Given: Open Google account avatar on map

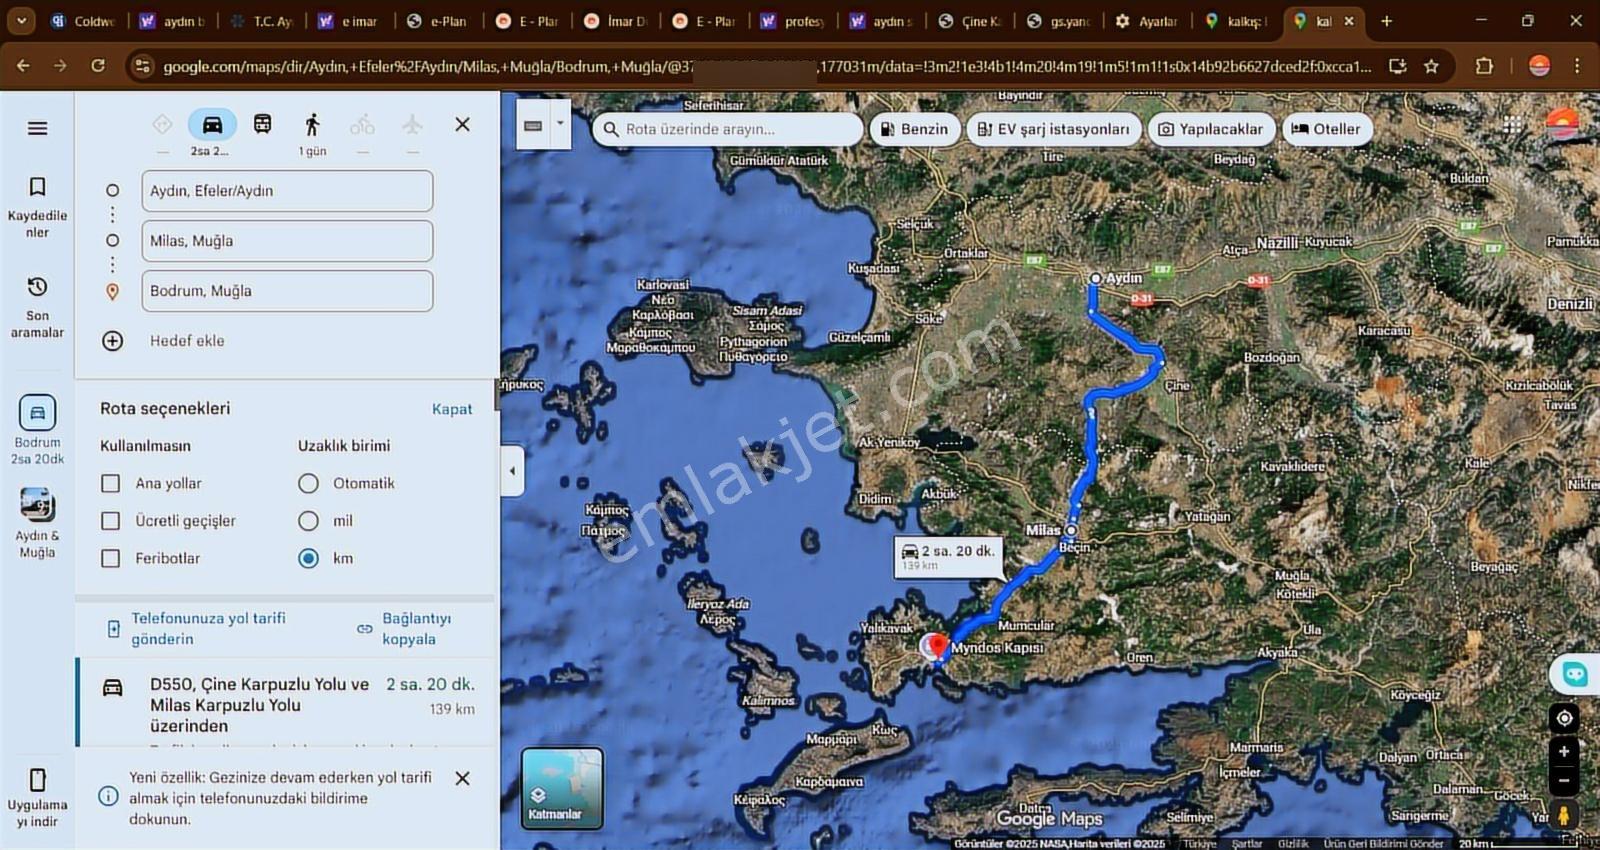Looking at the screenshot, I should (1562, 125).
